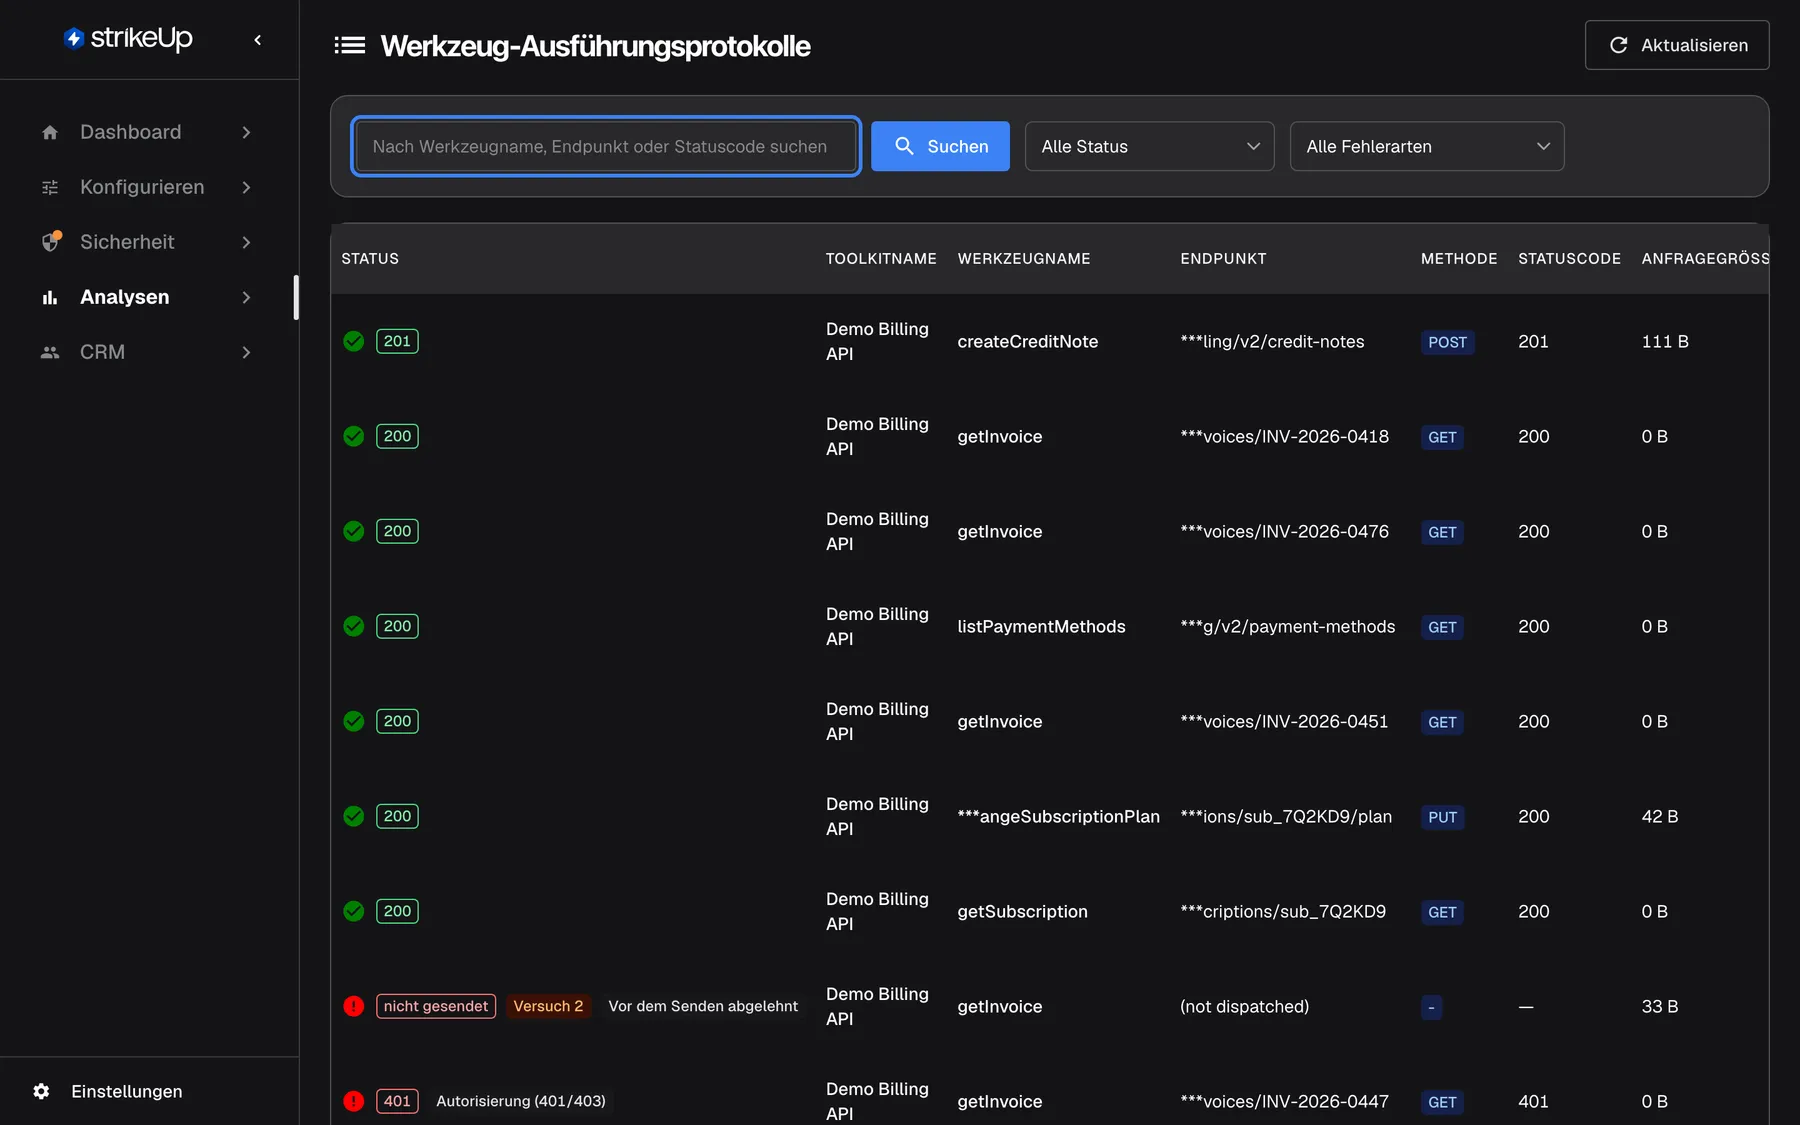
Task: Open the Alle Fehlerarten dropdown
Action: pos(1426,146)
